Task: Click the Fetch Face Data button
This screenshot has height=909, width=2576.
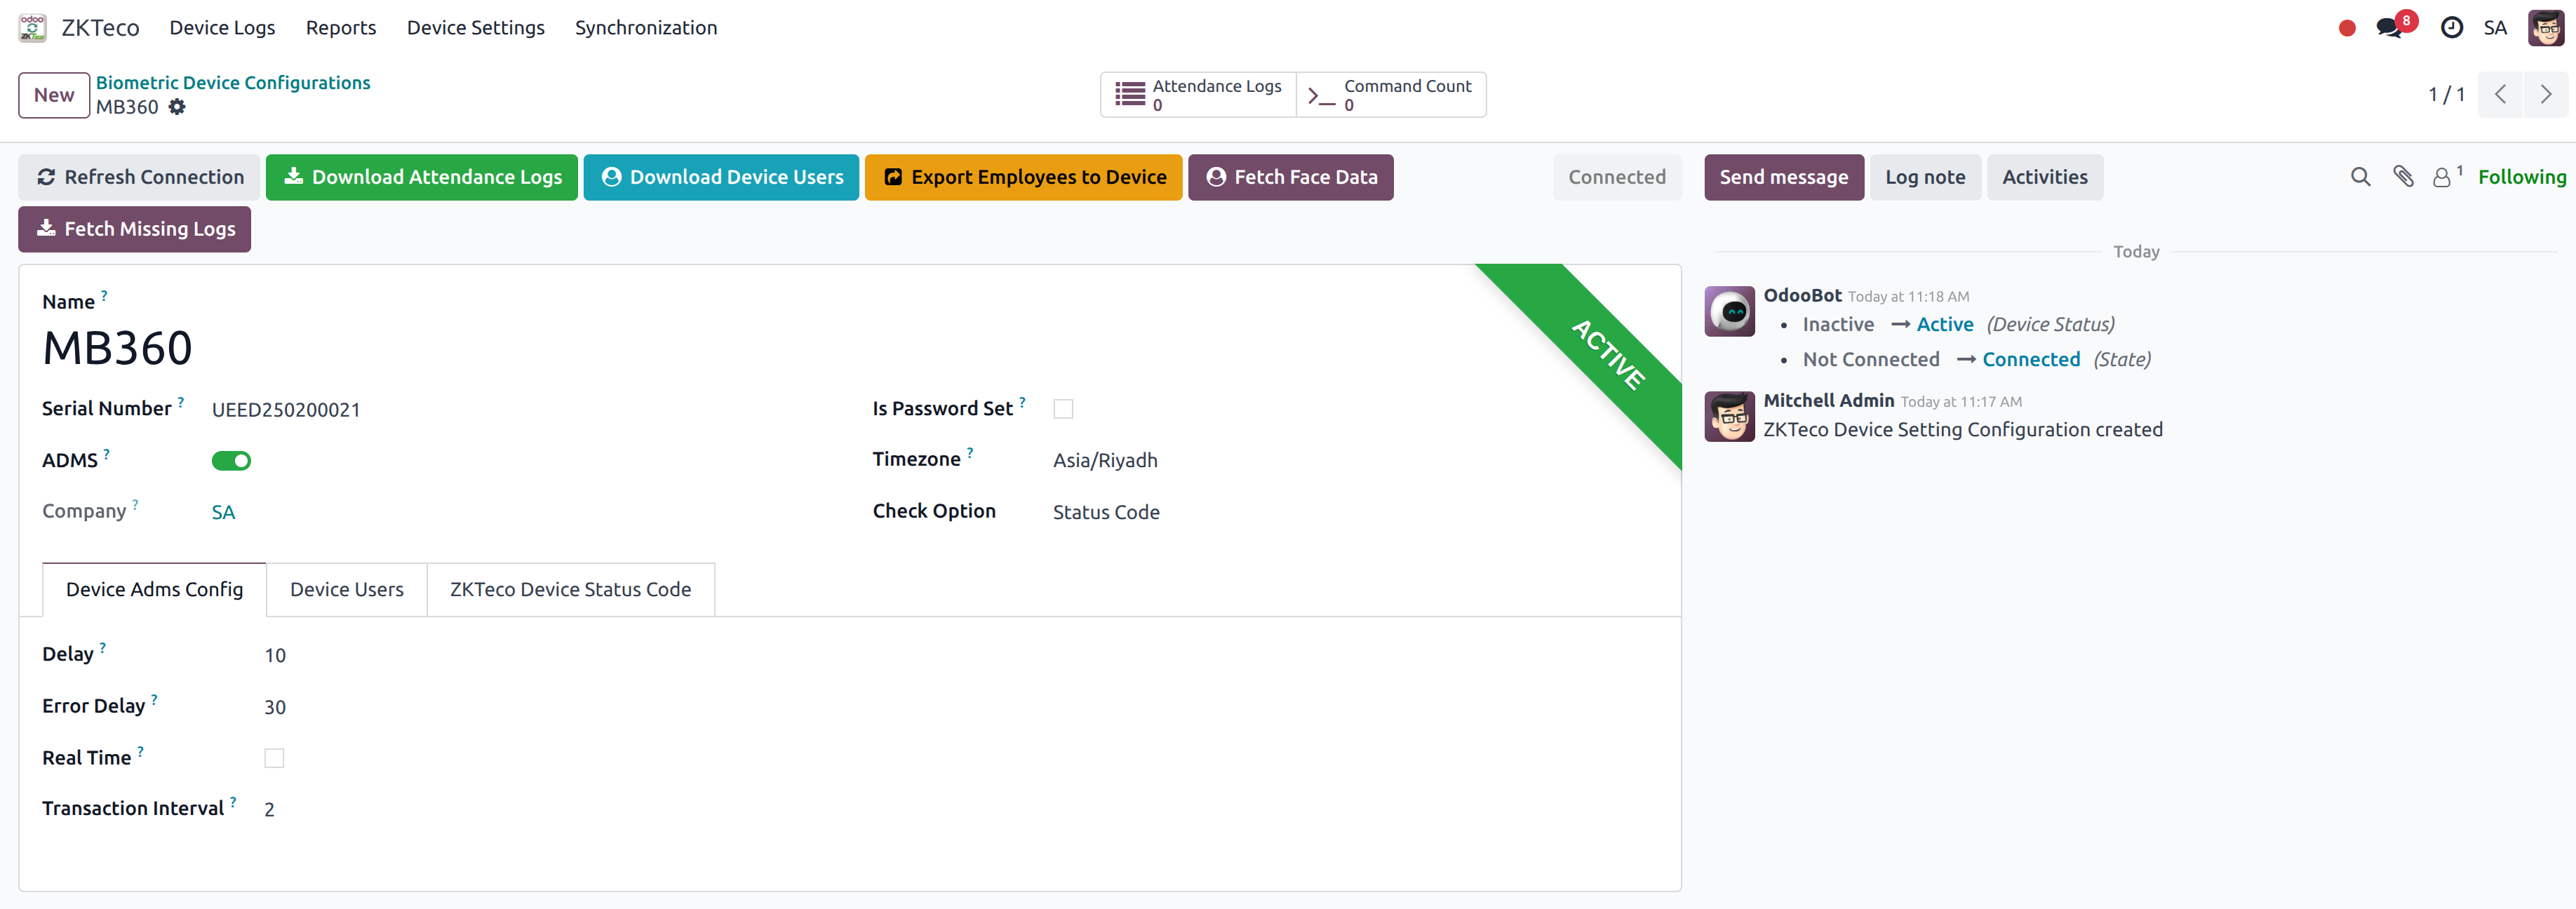Action: 1290,177
